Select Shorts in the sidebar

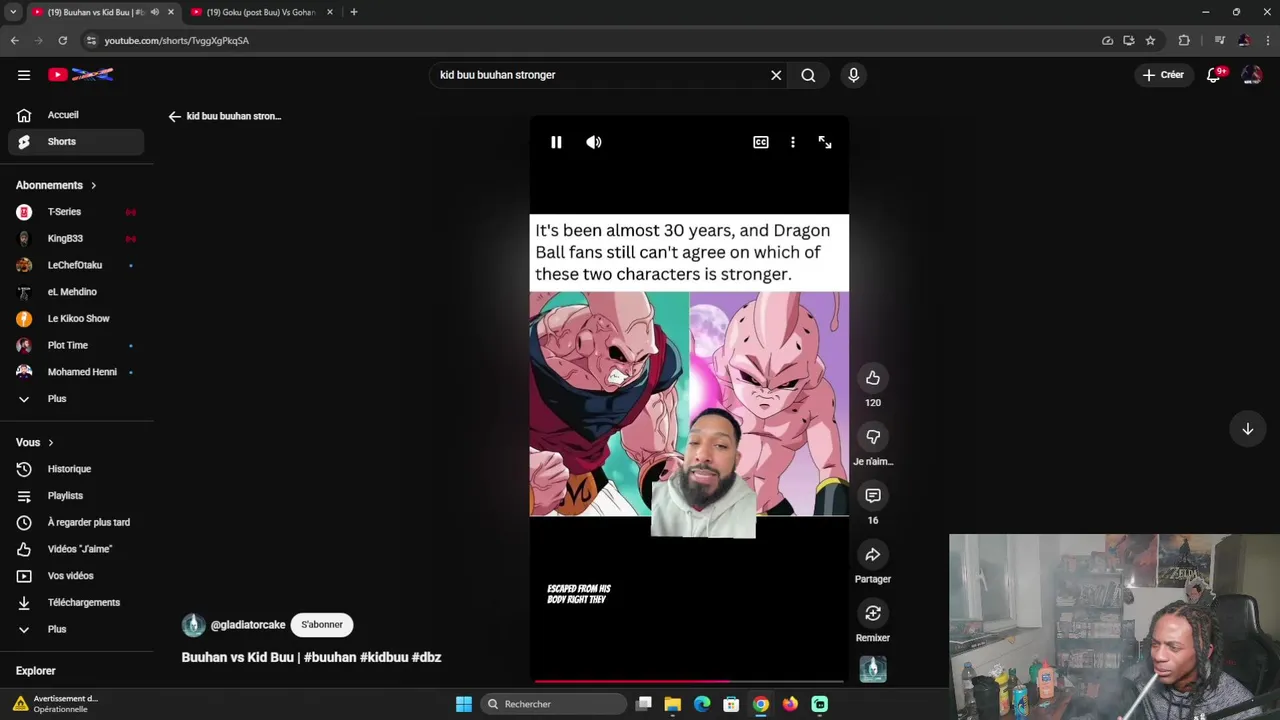76,142
